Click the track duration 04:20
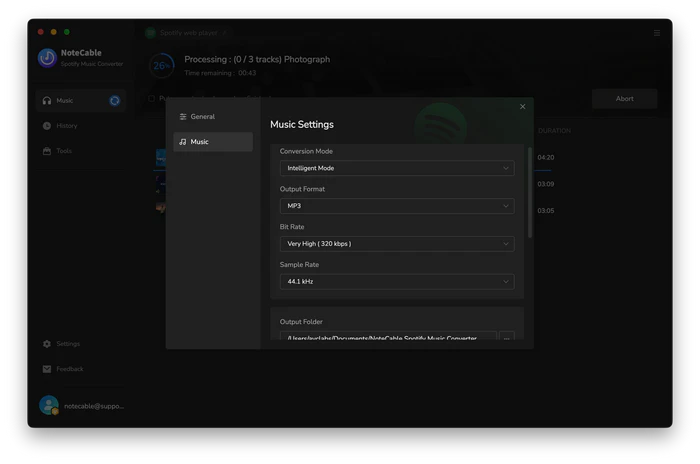Screen dimensions: 700x464 click(x=546, y=157)
